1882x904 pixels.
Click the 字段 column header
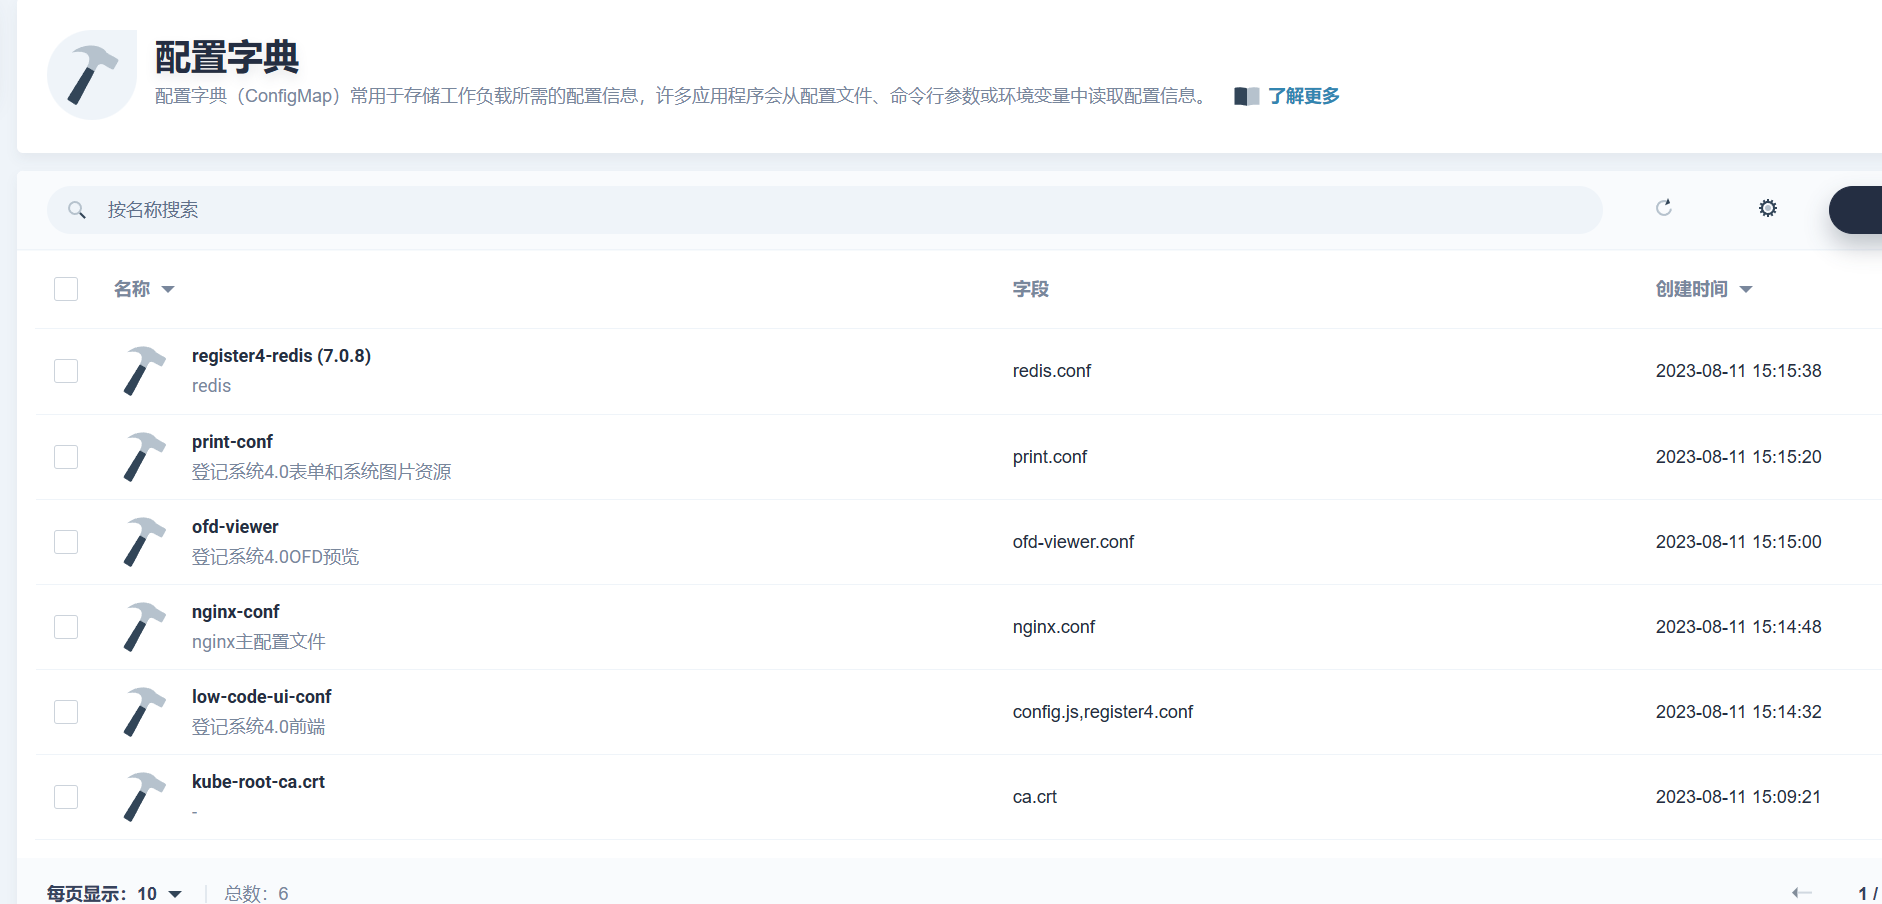[x=1031, y=289]
